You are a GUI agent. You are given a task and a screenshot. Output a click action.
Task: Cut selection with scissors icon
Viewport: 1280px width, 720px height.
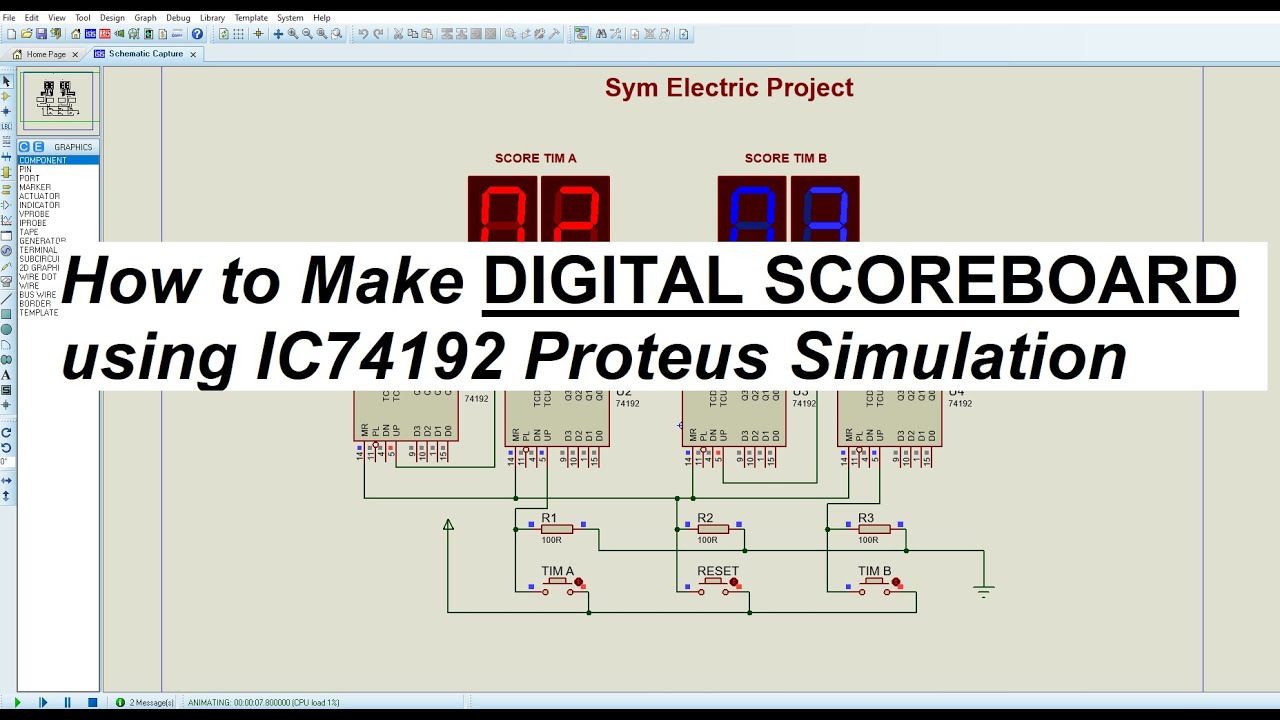[x=398, y=34]
